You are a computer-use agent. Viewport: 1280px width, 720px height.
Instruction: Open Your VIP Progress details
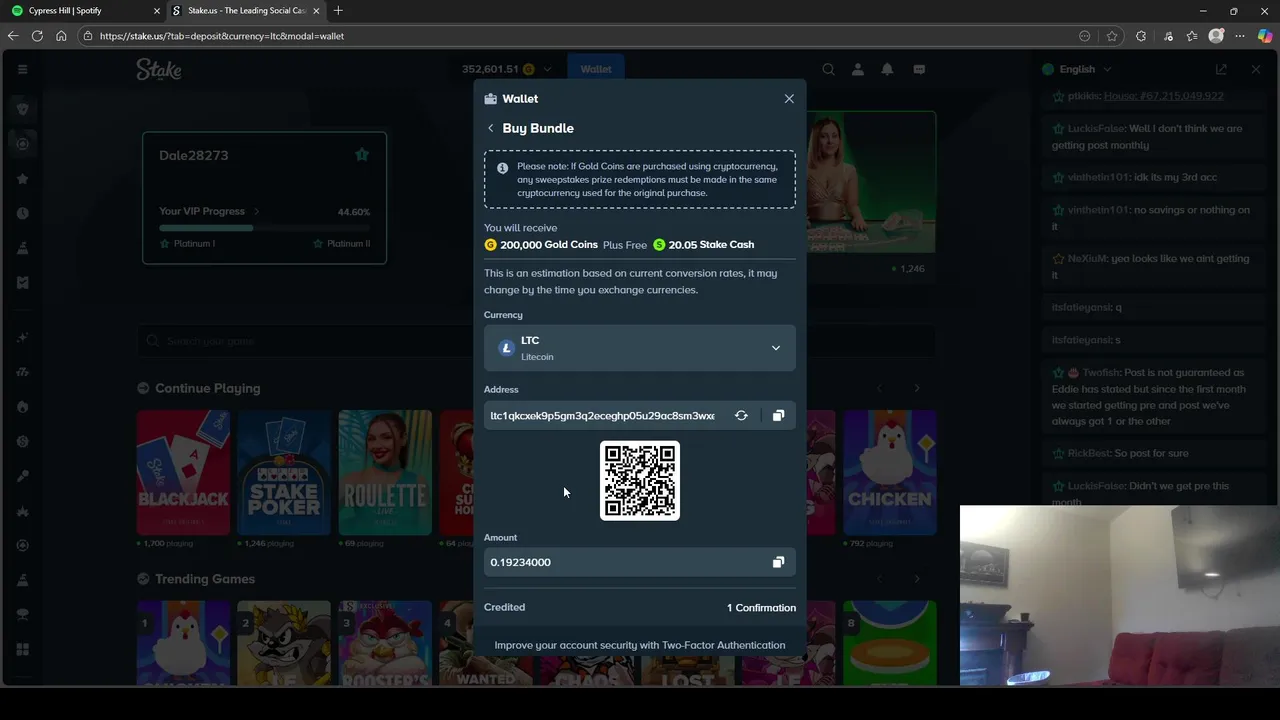coord(209,211)
